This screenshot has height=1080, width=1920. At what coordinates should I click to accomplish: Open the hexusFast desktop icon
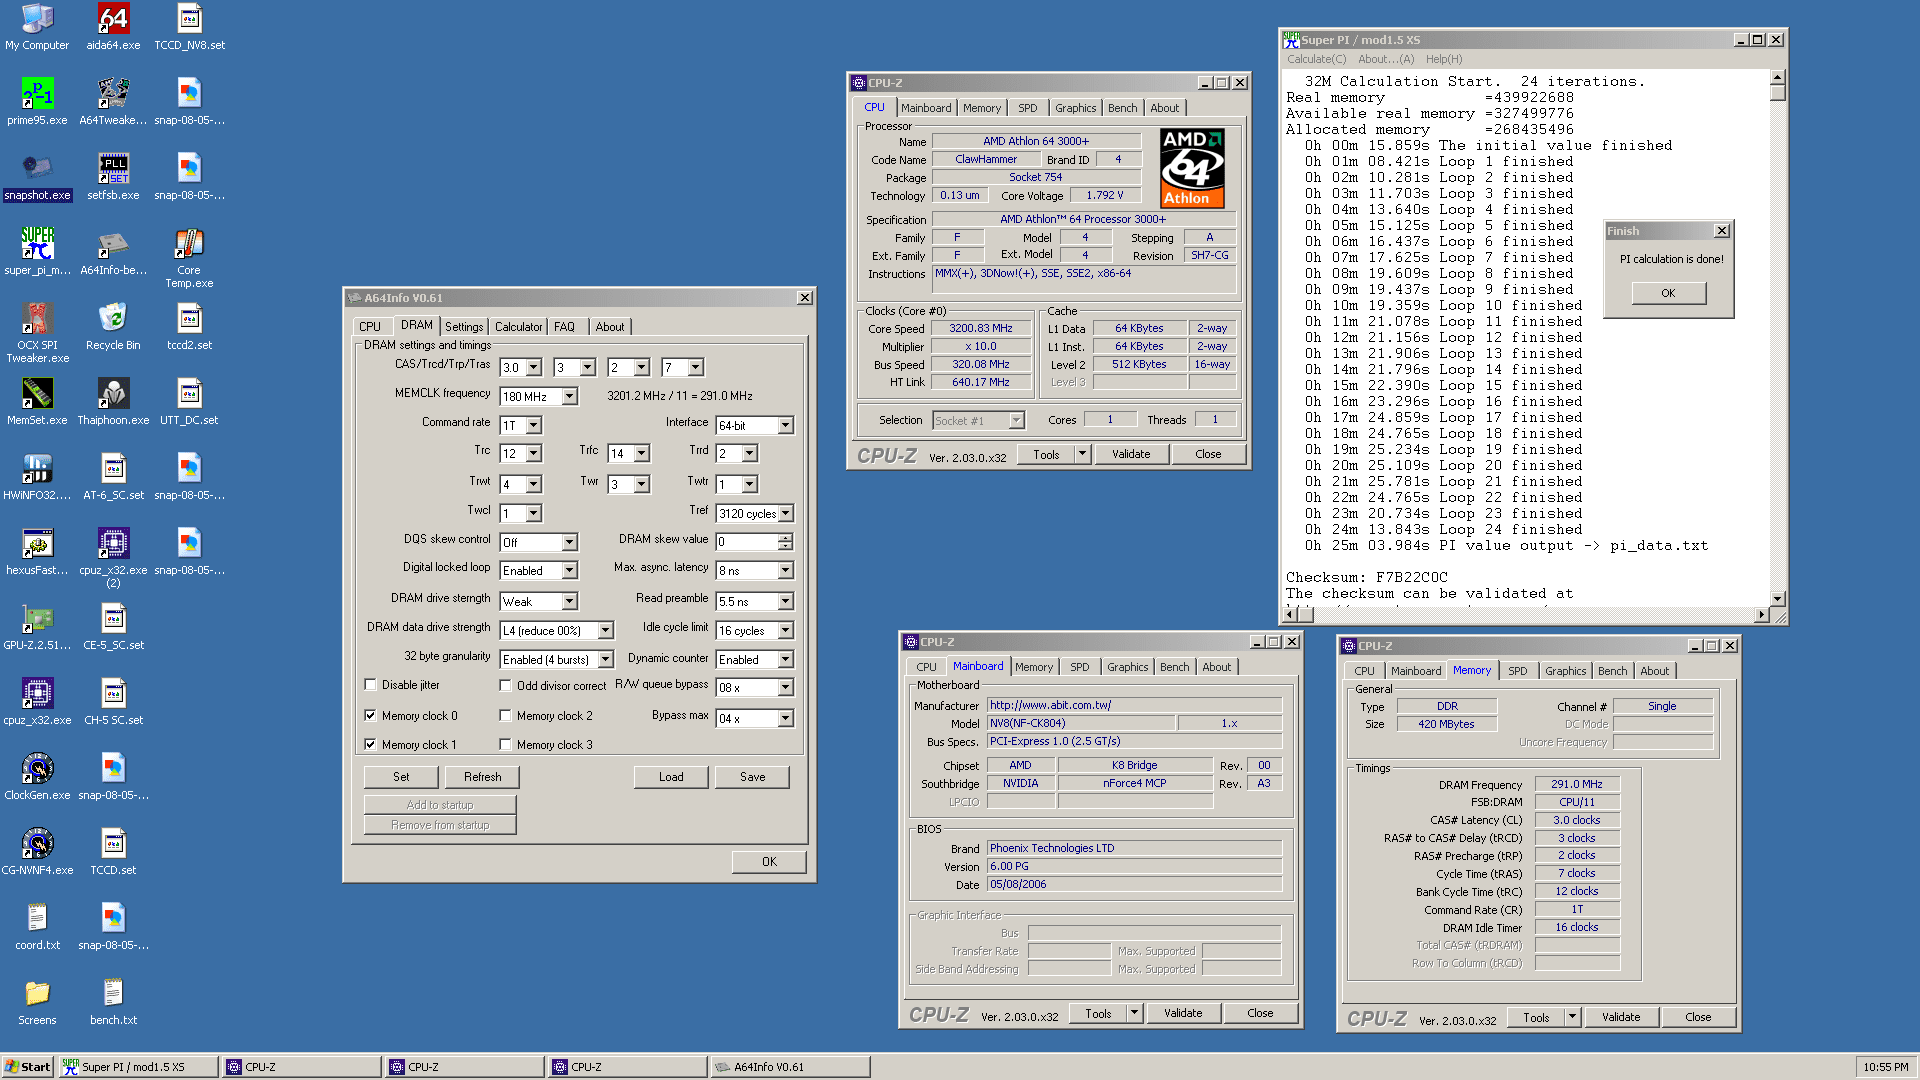[x=37, y=552]
